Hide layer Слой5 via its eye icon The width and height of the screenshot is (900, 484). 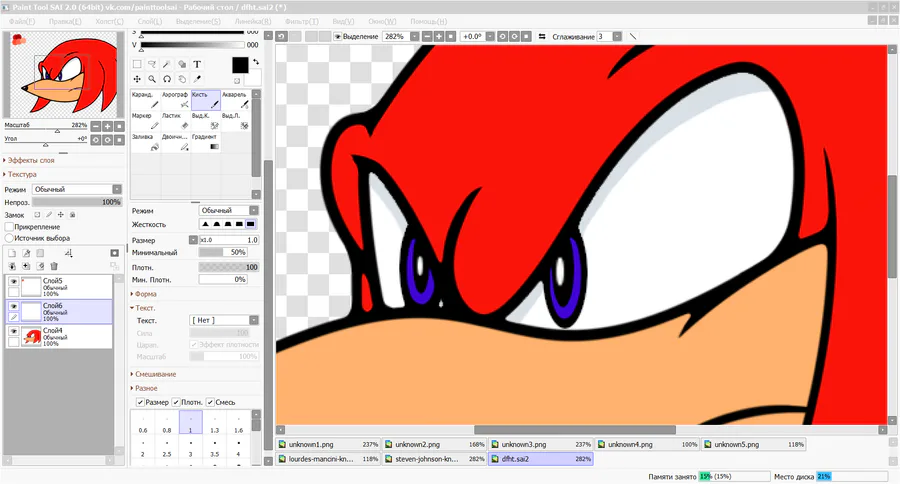[13, 281]
